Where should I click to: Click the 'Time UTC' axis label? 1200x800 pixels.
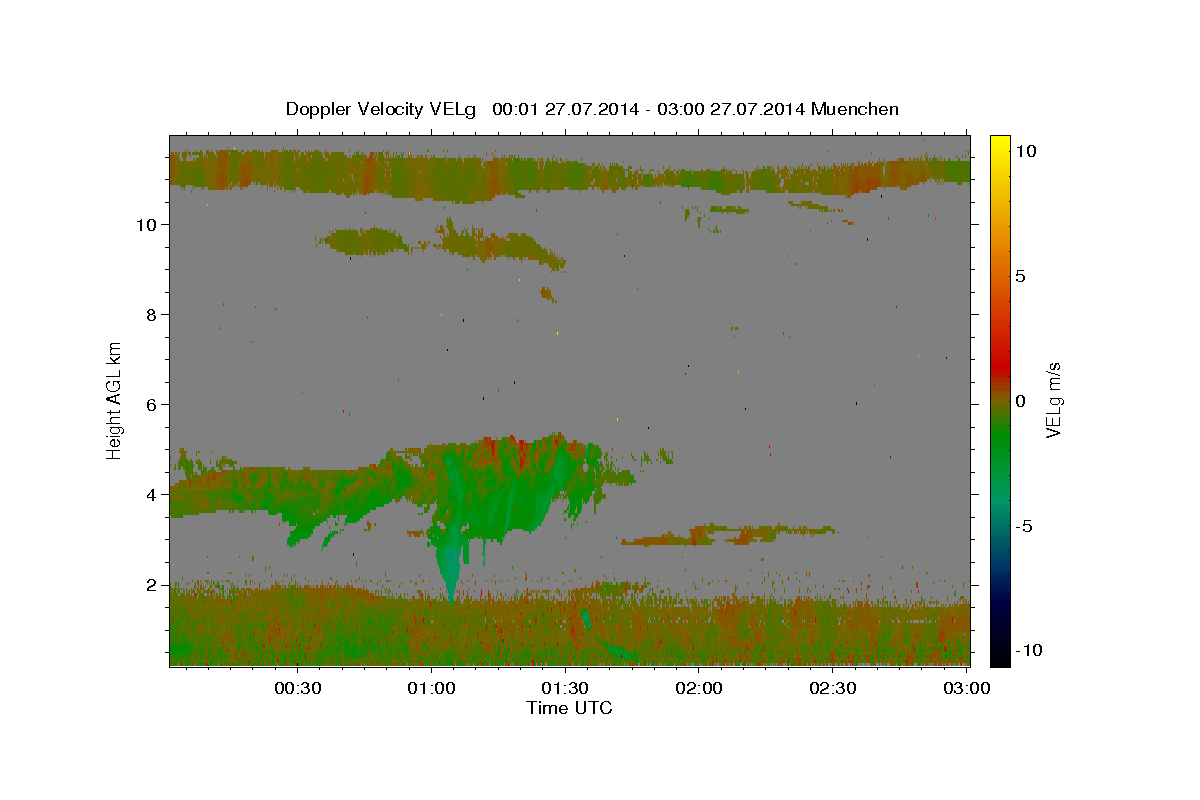569,708
